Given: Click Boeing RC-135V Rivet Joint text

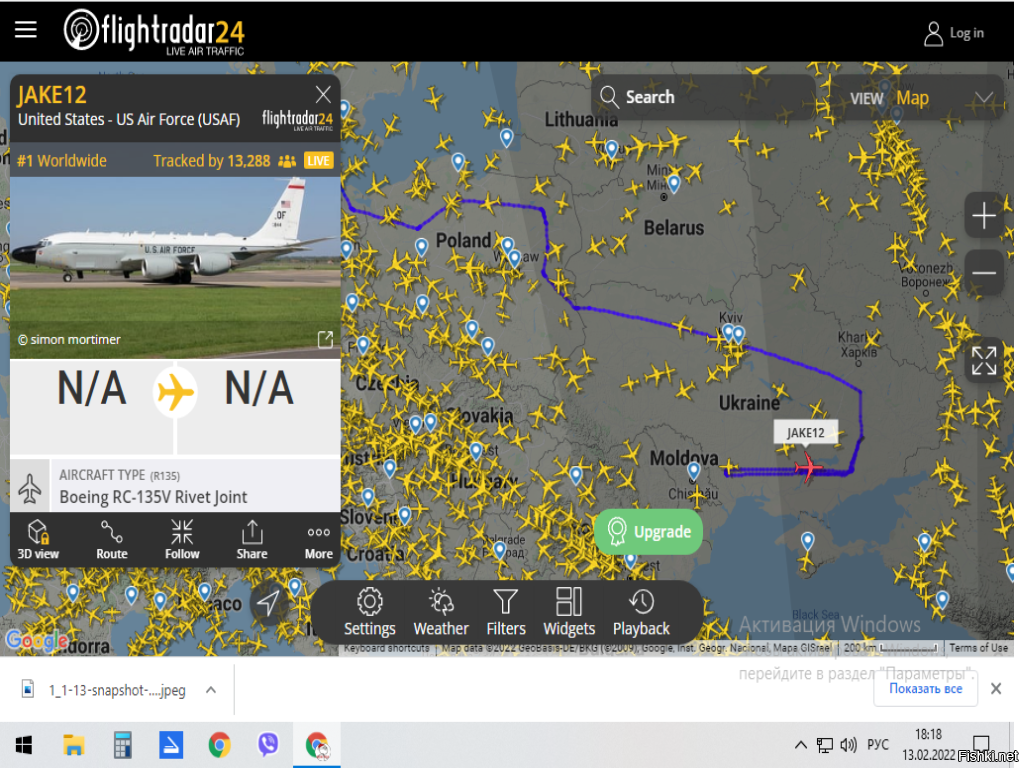Looking at the screenshot, I should click(153, 498).
